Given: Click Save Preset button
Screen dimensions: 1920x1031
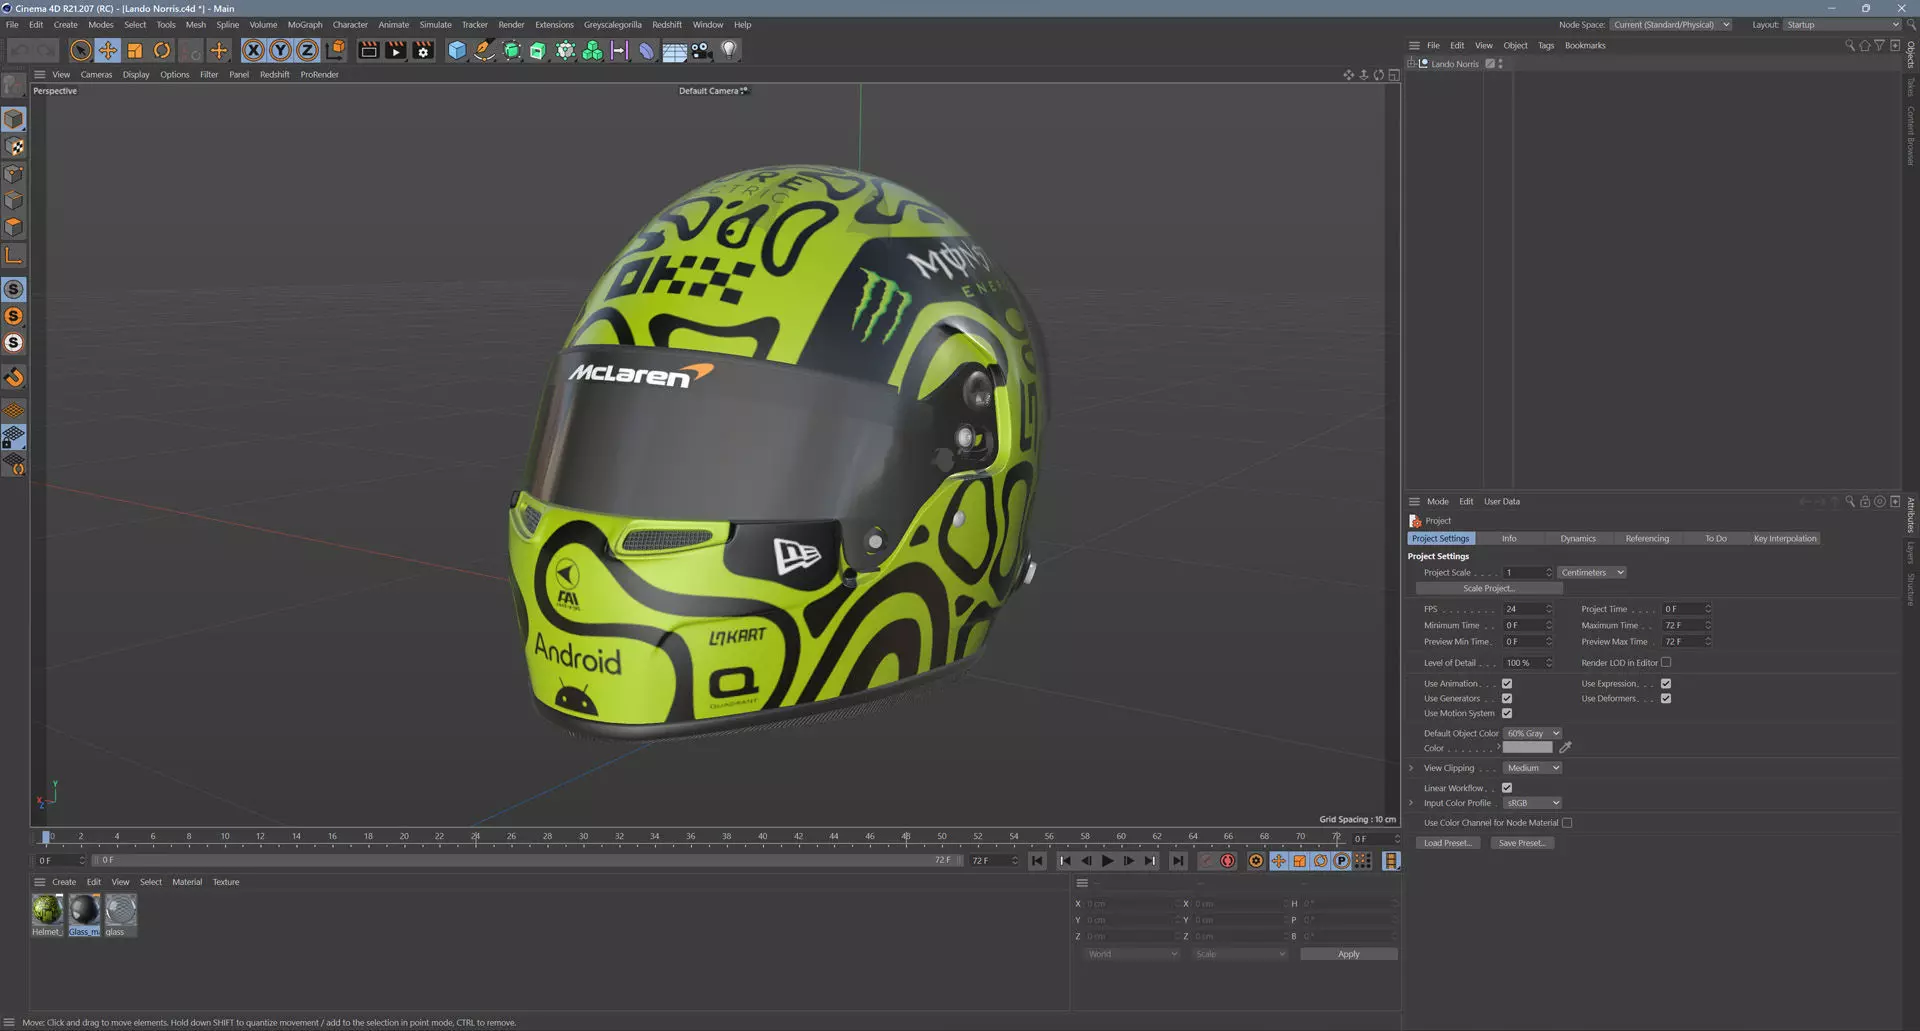Looking at the screenshot, I should 1522,843.
